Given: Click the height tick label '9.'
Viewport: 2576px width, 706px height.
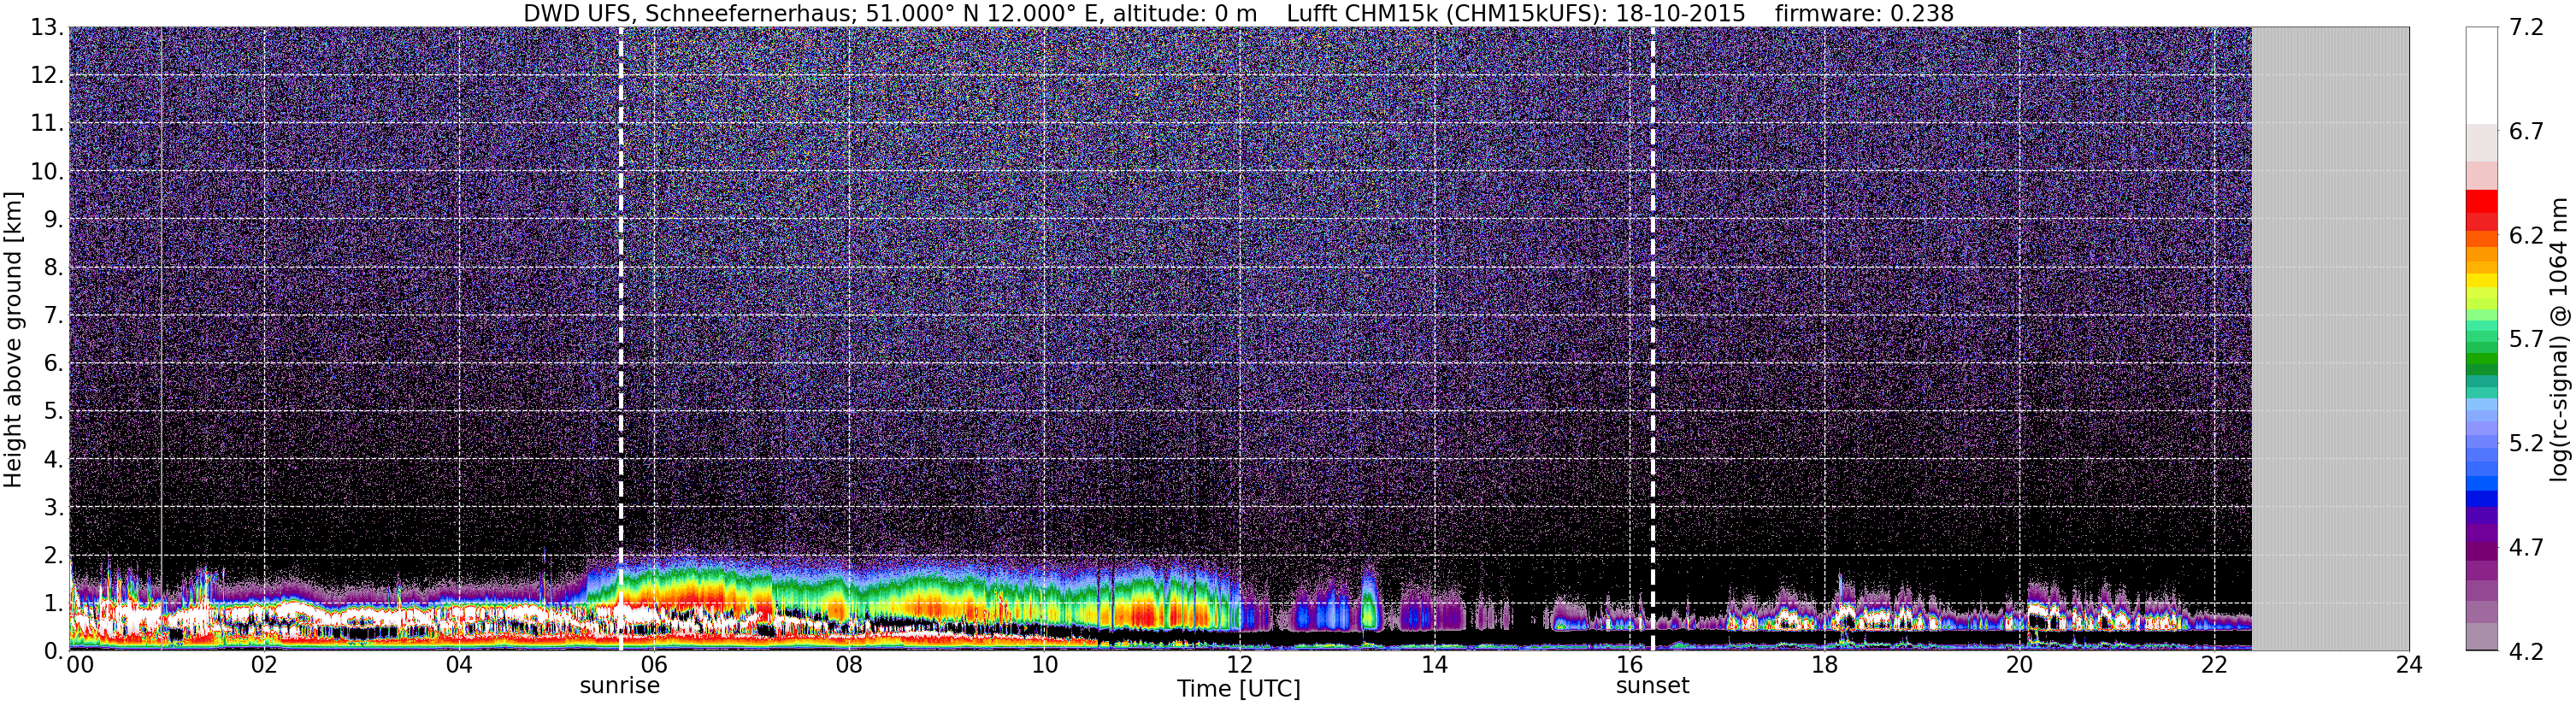Looking at the screenshot, I should pos(54,220).
